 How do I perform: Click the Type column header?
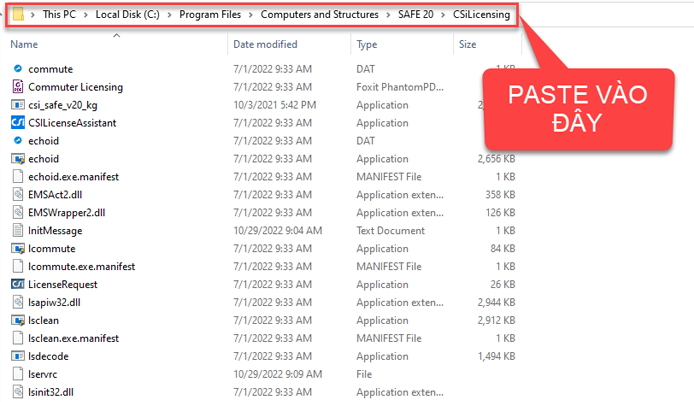pos(367,45)
